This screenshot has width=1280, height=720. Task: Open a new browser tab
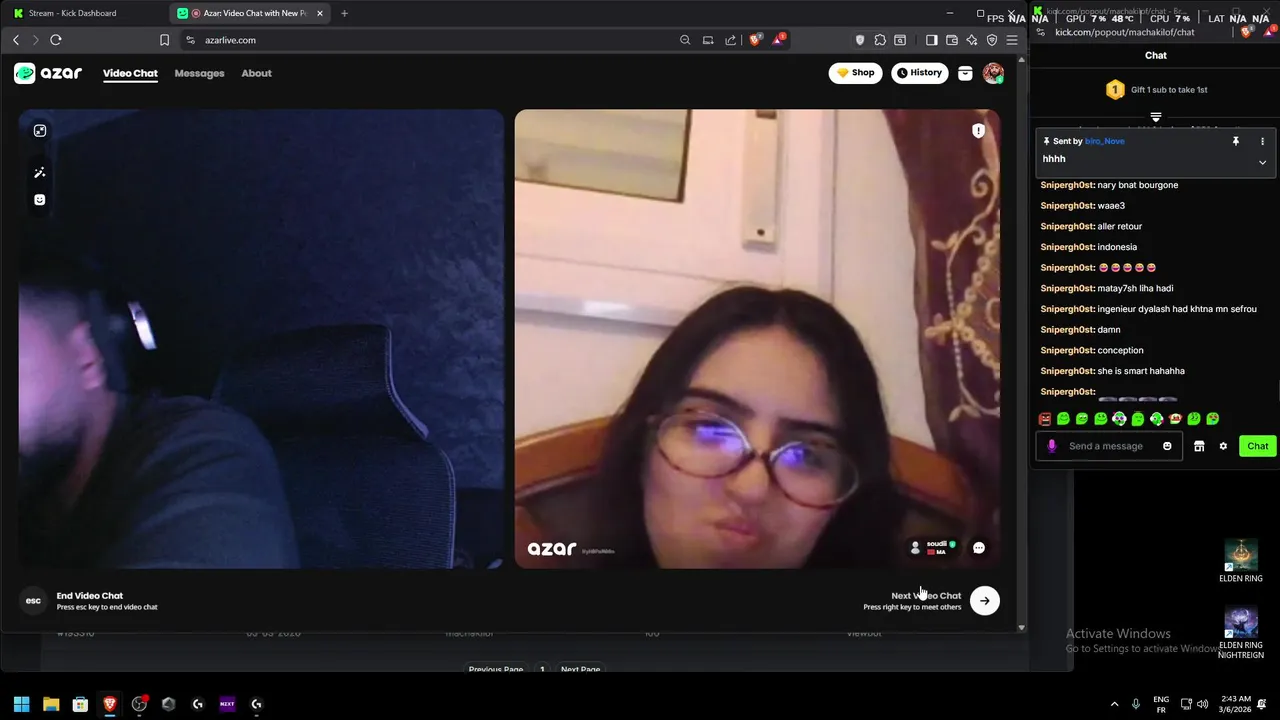(344, 13)
